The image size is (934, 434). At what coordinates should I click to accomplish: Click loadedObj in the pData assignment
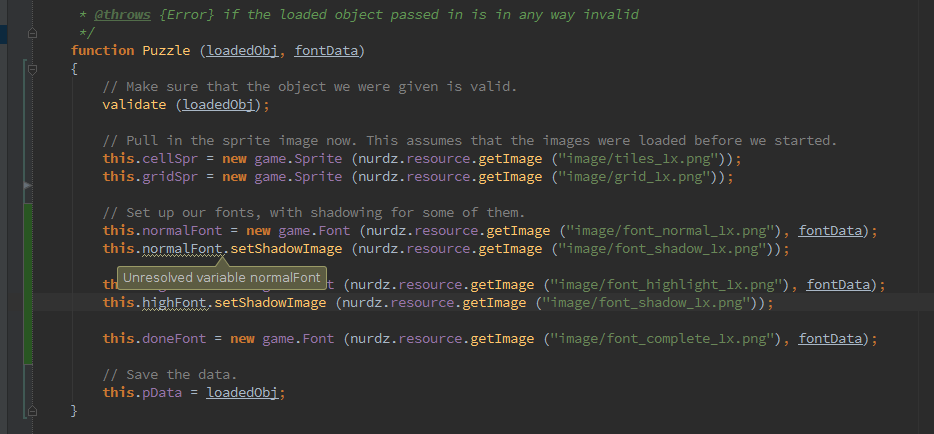(242, 392)
